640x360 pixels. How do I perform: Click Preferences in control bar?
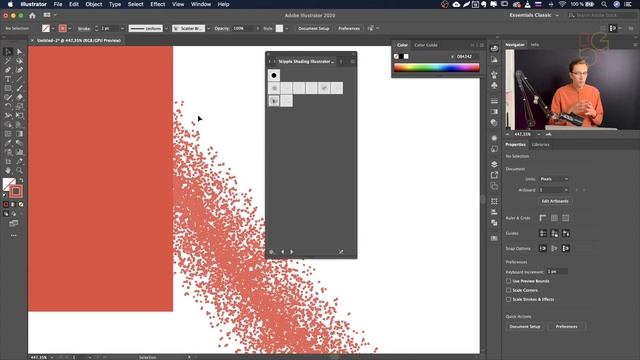pyautogui.click(x=349, y=29)
